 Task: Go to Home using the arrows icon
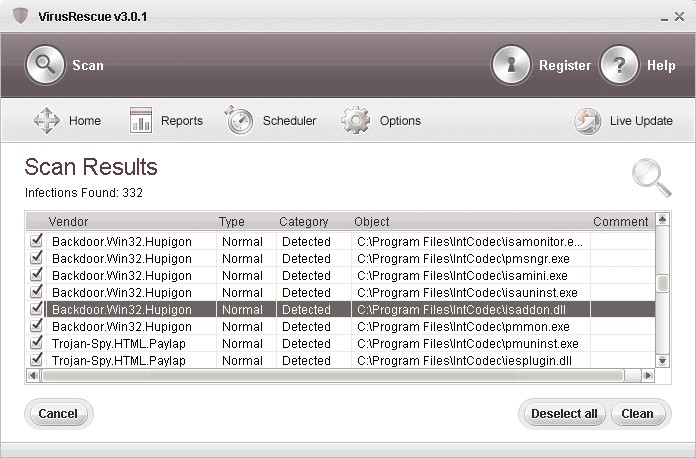point(47,121)
